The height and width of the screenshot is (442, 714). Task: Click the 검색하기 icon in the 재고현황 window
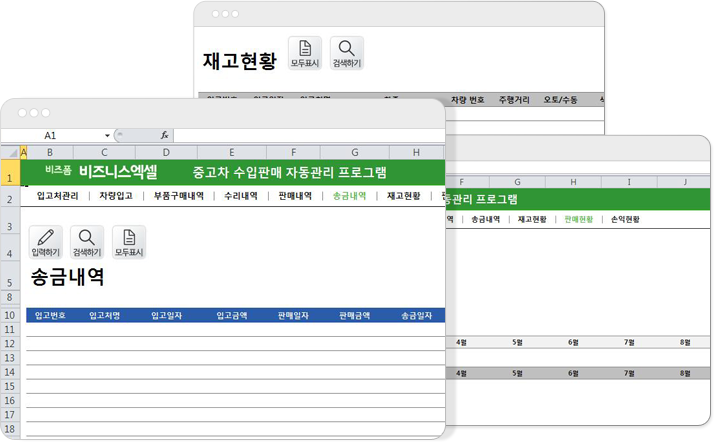347,53
